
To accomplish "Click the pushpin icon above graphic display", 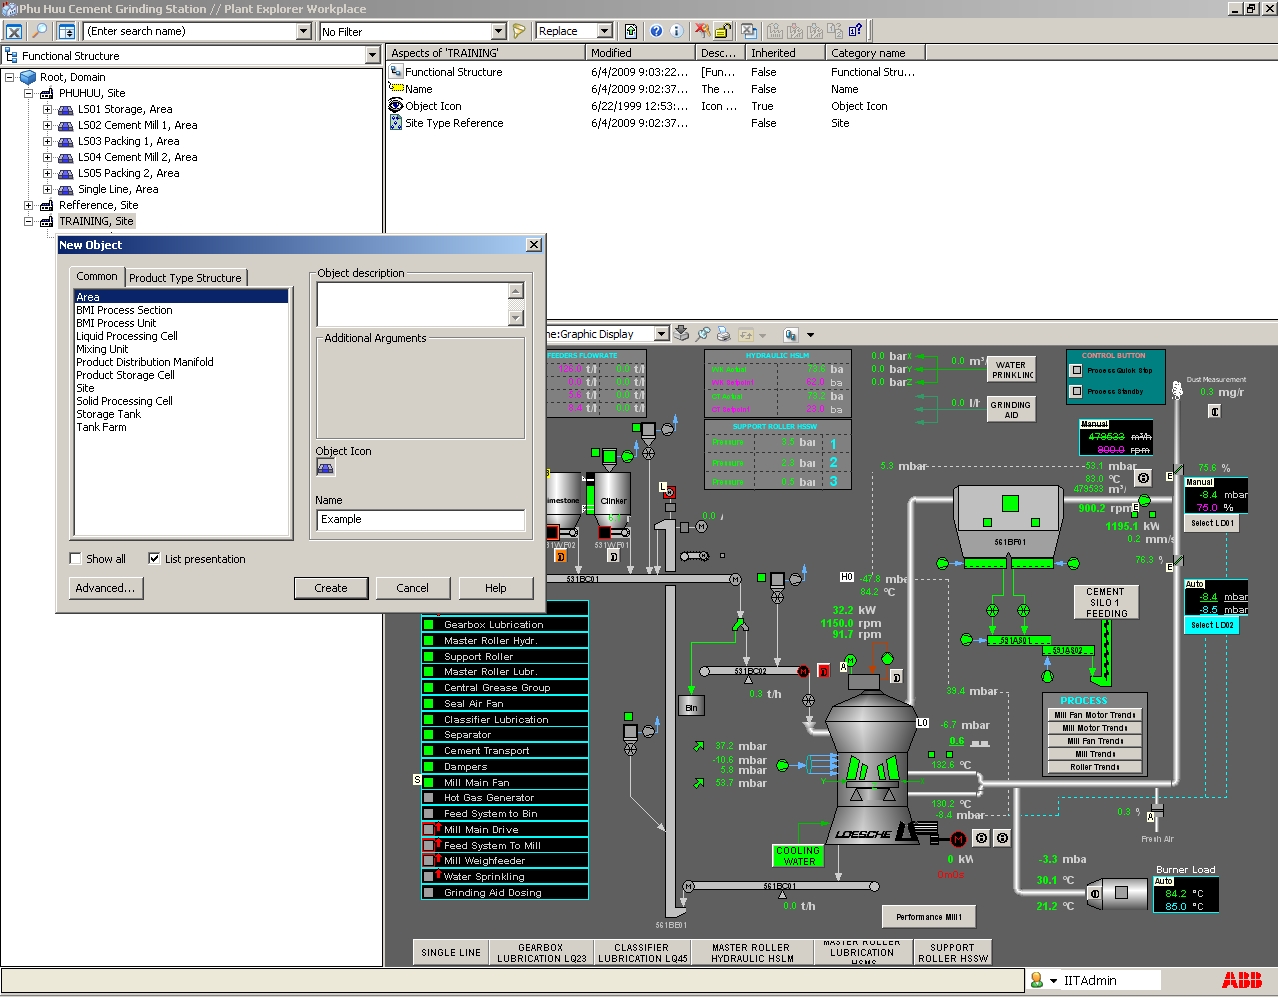I will (x=703, y=334).
